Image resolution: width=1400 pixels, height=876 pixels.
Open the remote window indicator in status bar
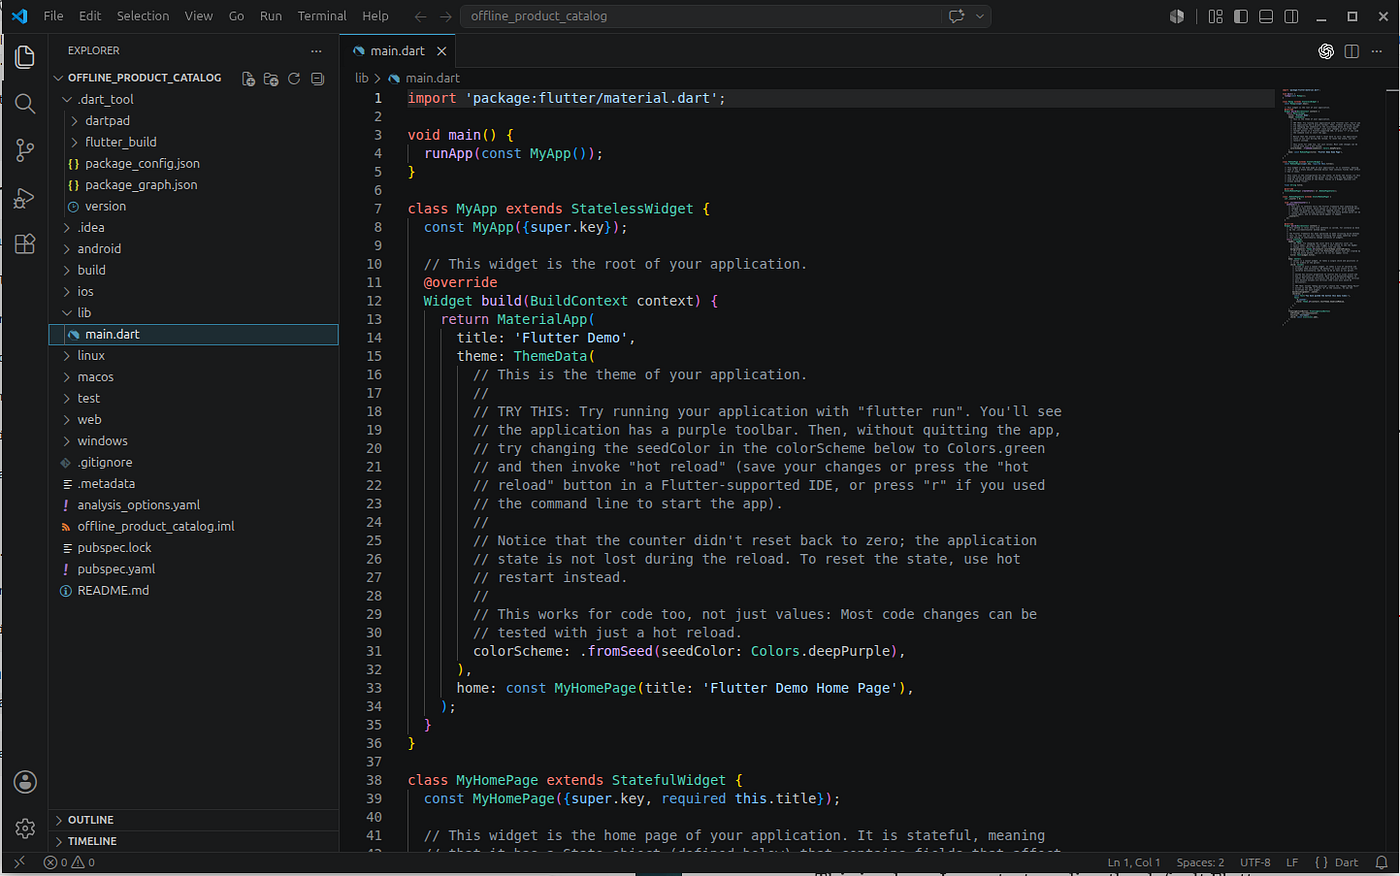click(19, 862)
